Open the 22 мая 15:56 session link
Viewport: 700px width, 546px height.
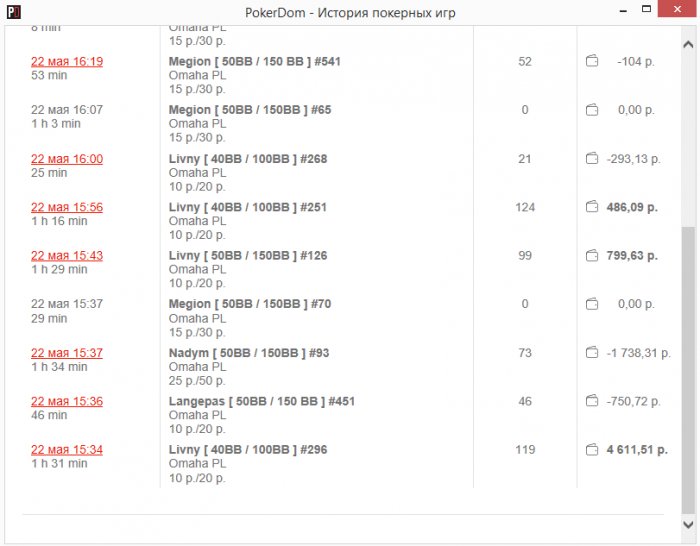pos(67,207)
